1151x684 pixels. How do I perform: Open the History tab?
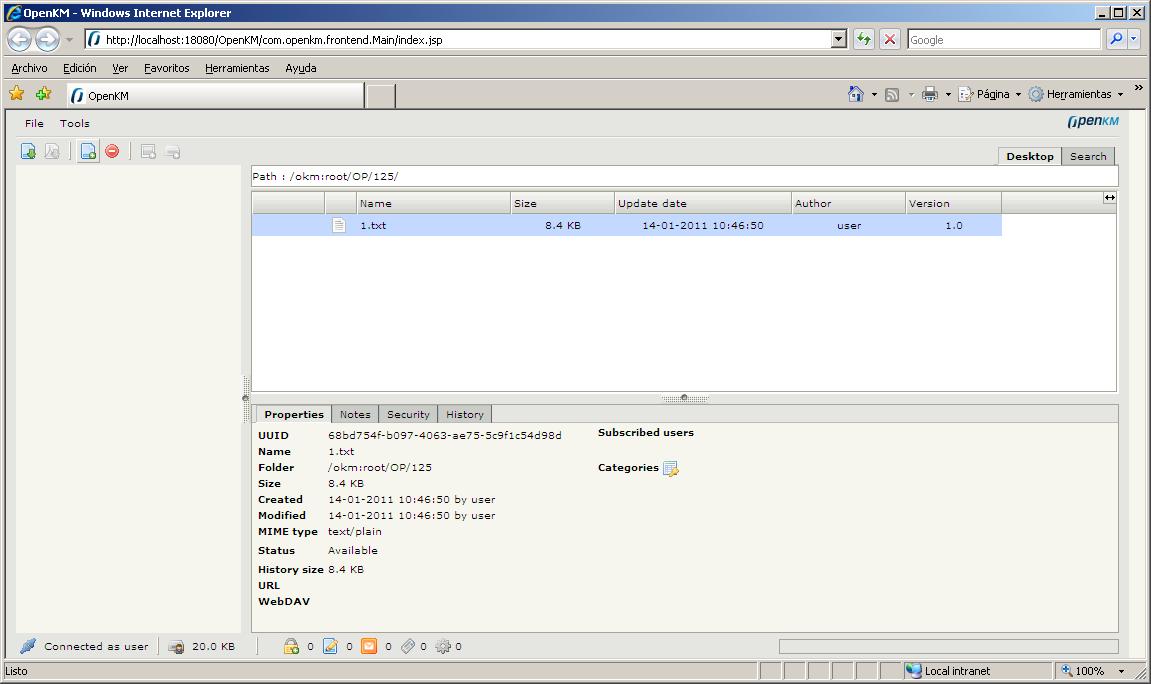click(x=465, y=415)
